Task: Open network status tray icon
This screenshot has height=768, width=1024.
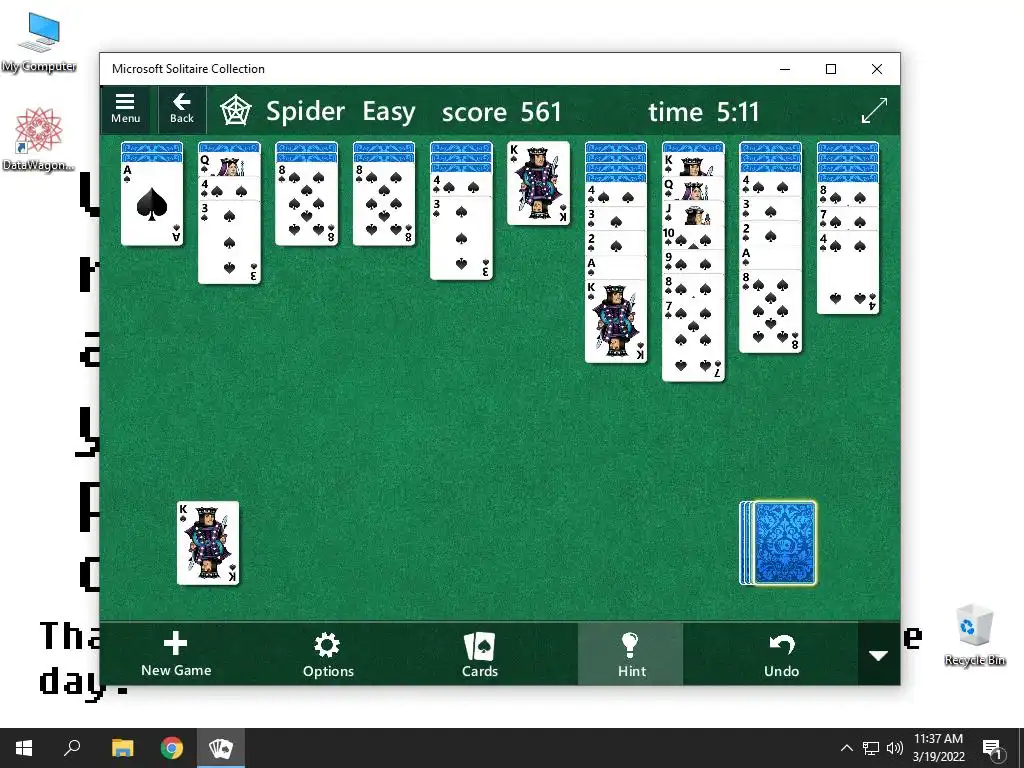Action: coord(871,748)
